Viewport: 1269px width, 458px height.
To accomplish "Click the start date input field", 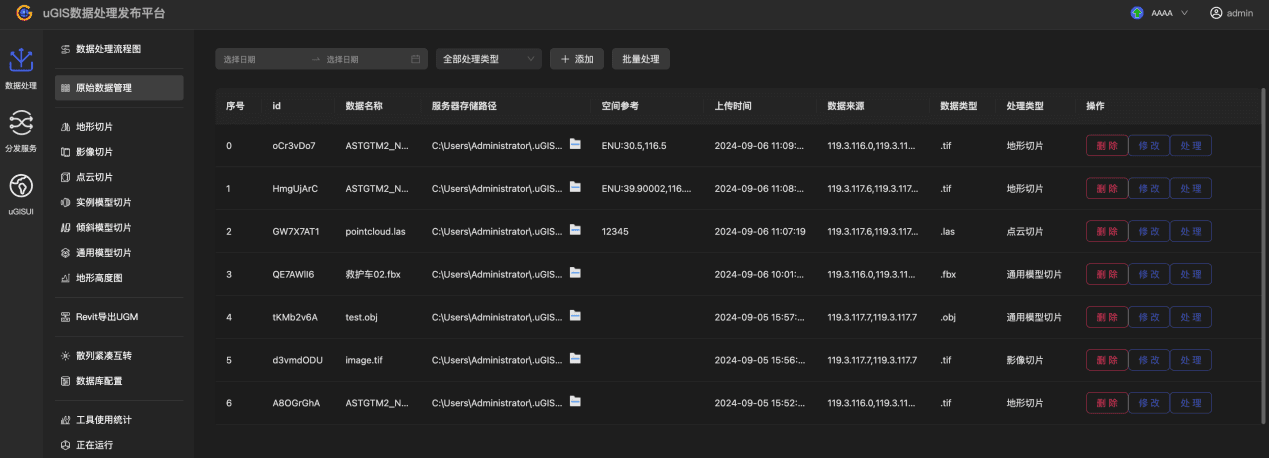I will tap(262, 59).
